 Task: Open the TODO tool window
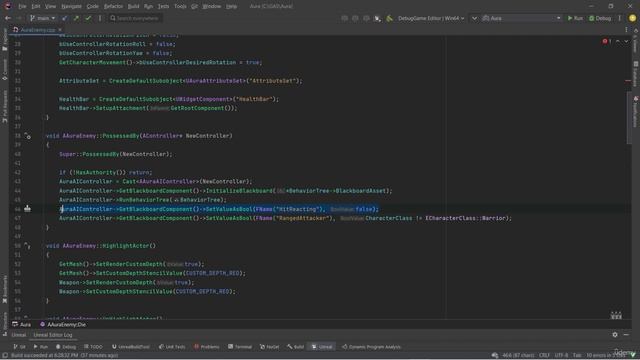(x=93, y=347)
